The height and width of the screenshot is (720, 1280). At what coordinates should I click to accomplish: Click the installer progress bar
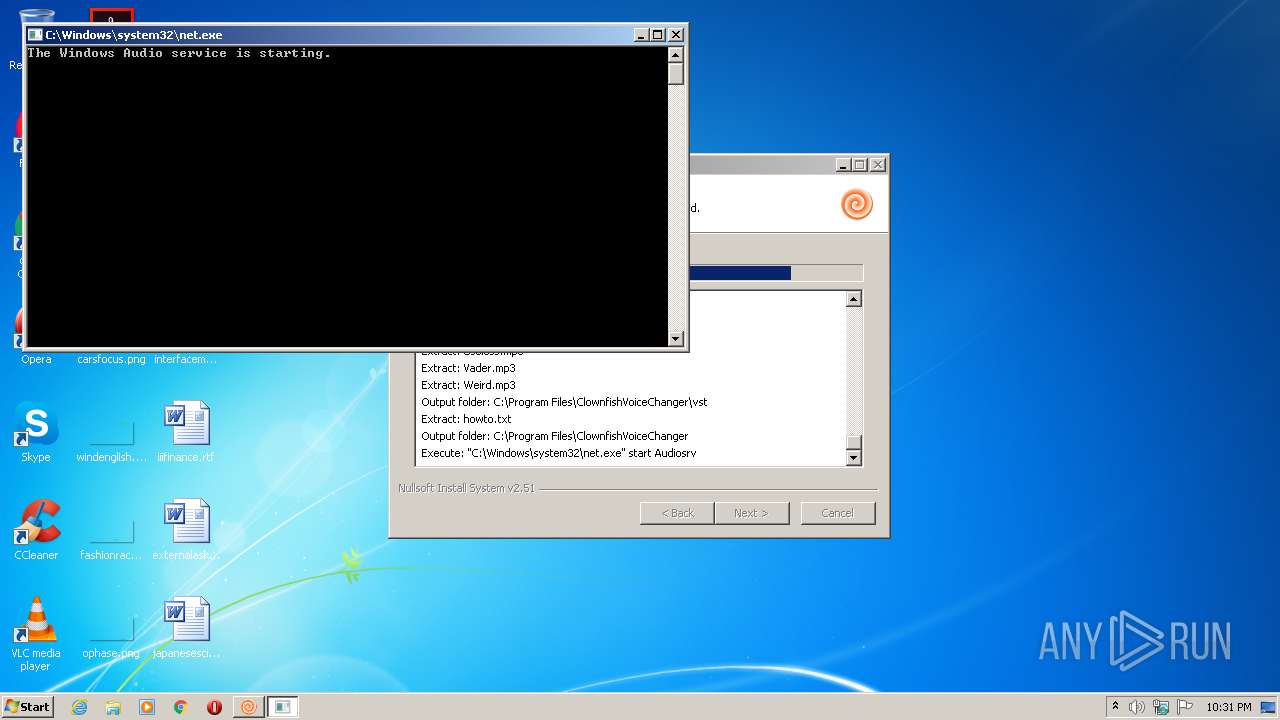pos(776,273)
